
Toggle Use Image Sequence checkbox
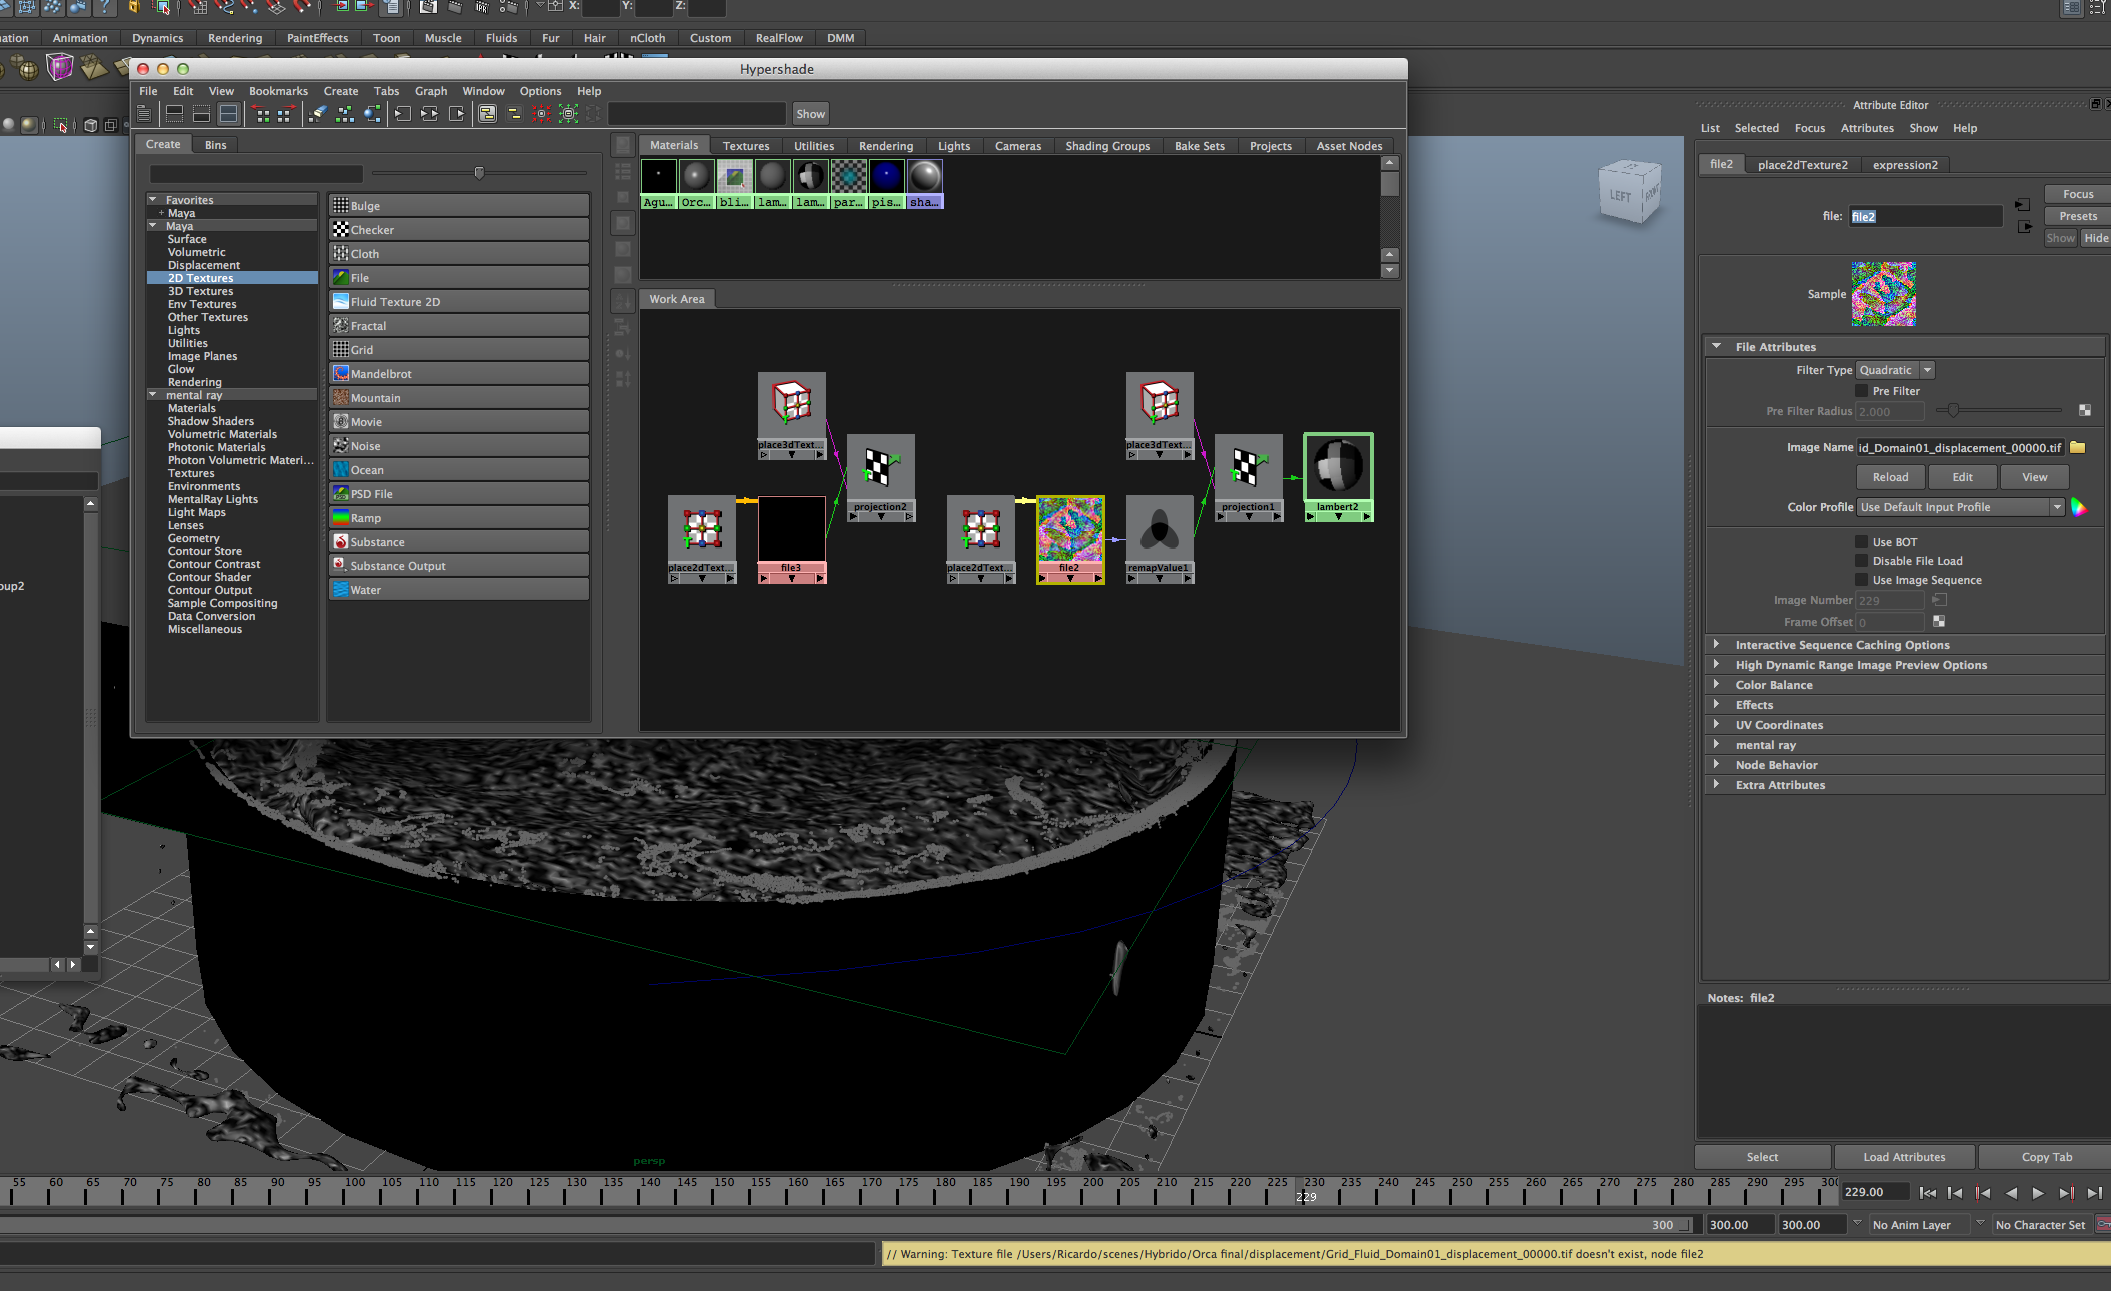click(1861, 580)
